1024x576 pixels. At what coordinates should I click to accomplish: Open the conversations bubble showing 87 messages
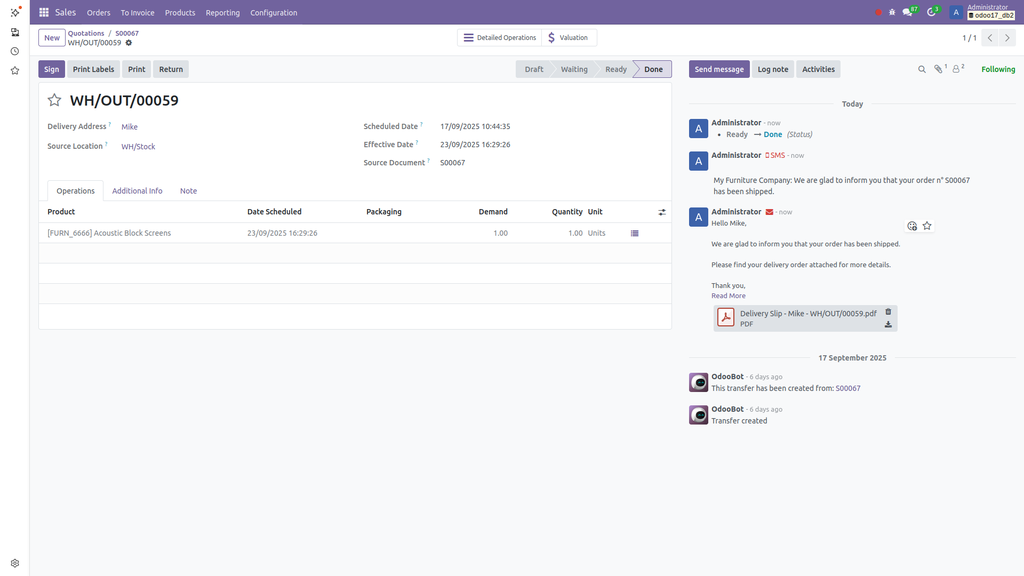906,11
